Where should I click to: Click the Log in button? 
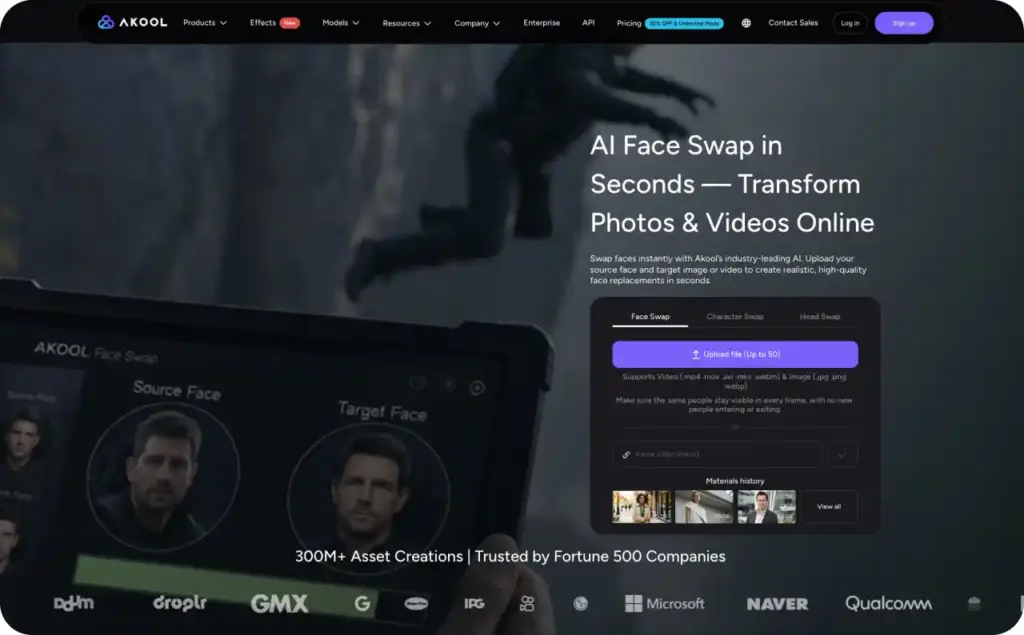(x=850, y=23)
